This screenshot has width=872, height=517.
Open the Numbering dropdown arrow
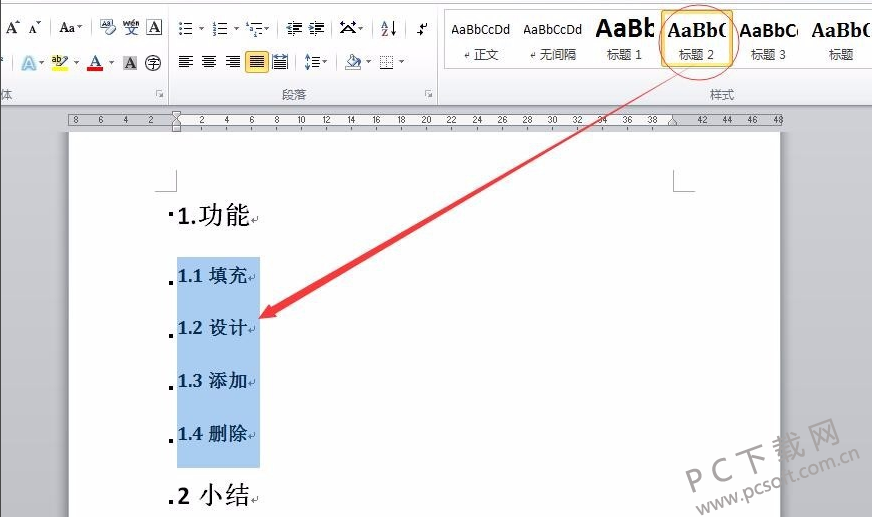(x=236, y=28)
